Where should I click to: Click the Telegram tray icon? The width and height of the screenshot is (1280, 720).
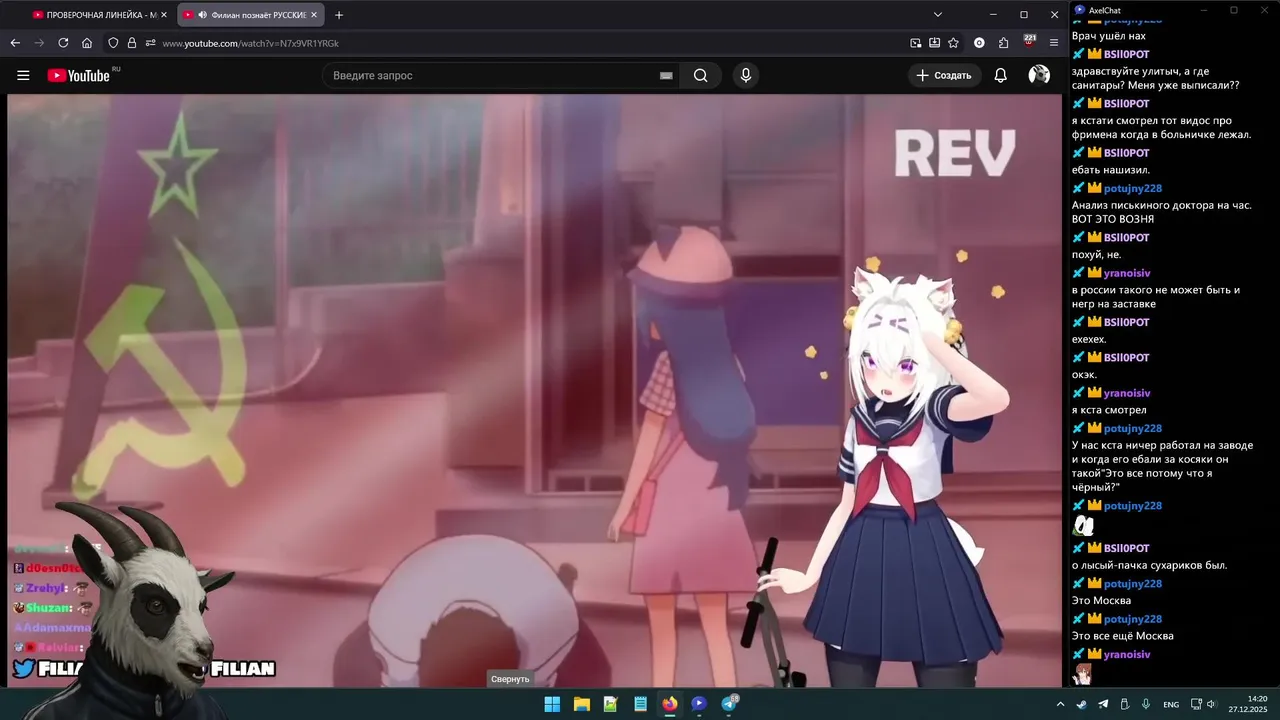(1103, 704)
